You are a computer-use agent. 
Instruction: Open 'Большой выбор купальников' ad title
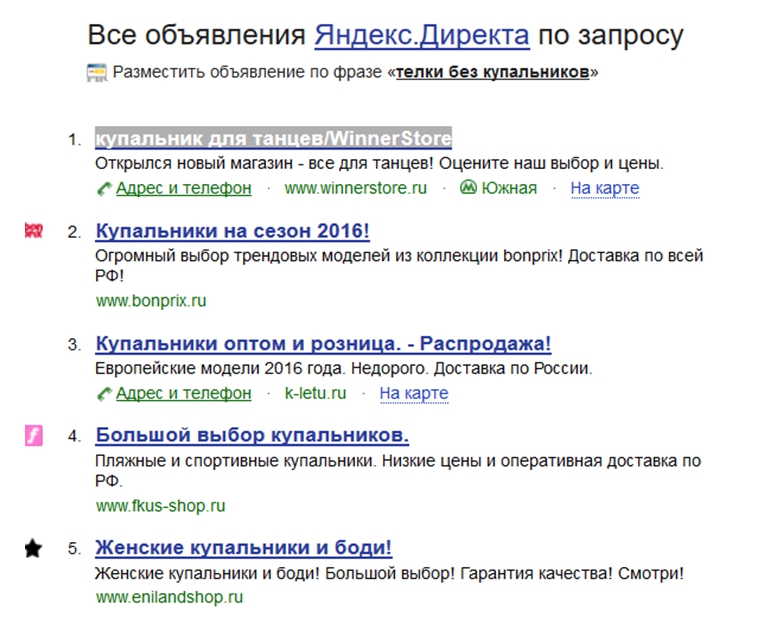click(x=252, y=436)
